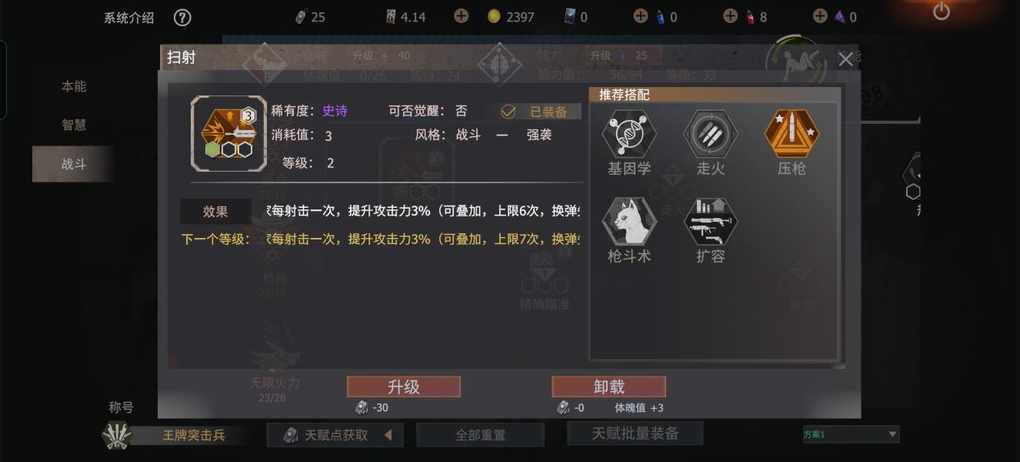The width and height of the screenshot is (1020, 462).
Task: Expand 天赋点获取 arrow button
Action: (x=388, y=435)
